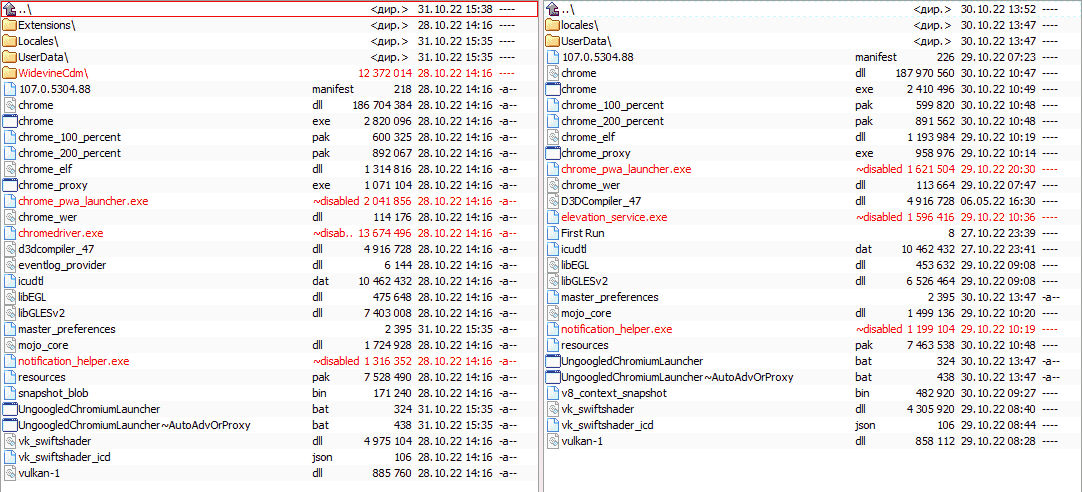Screen dimensions: 1082x492
Task: Select 107.0.5304.88 manifest name in left panel
Action: point(55,89)
